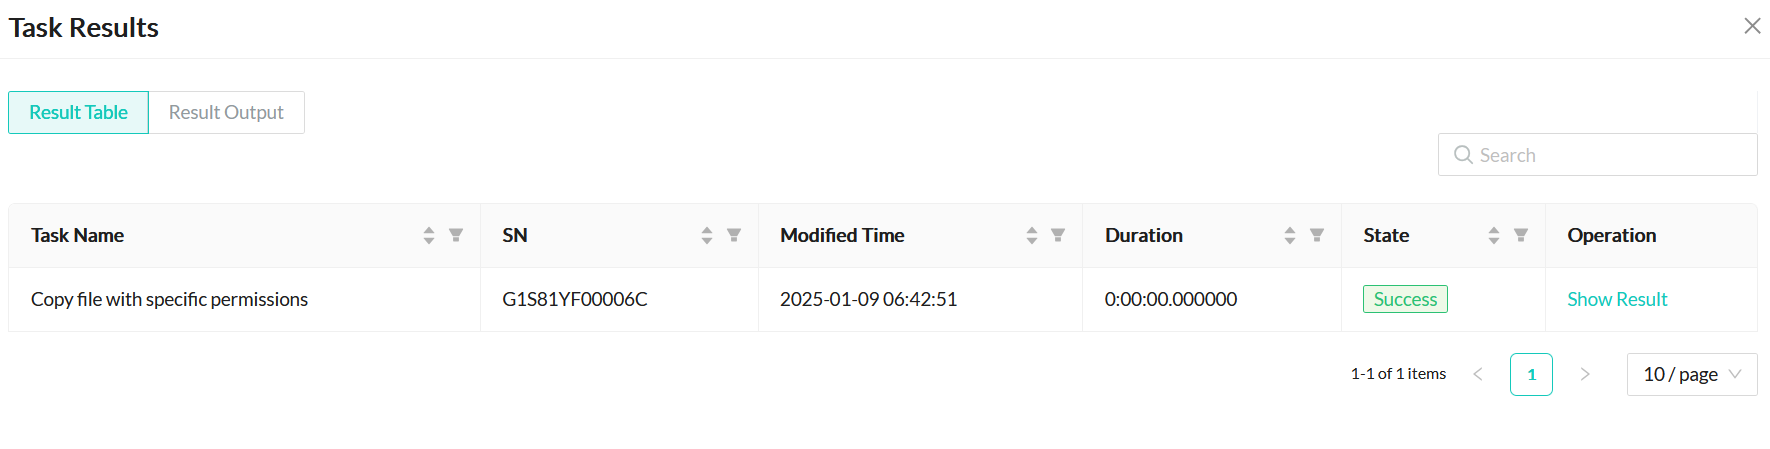Viewport: 1770px width, 449px height.
Task: Sort table by State column
Action: pos(1494,235)
